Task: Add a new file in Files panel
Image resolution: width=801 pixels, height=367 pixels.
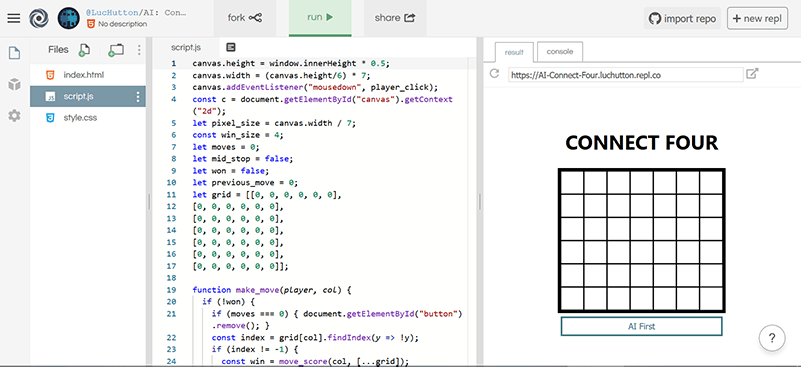Action: click(x=84, y=50)
